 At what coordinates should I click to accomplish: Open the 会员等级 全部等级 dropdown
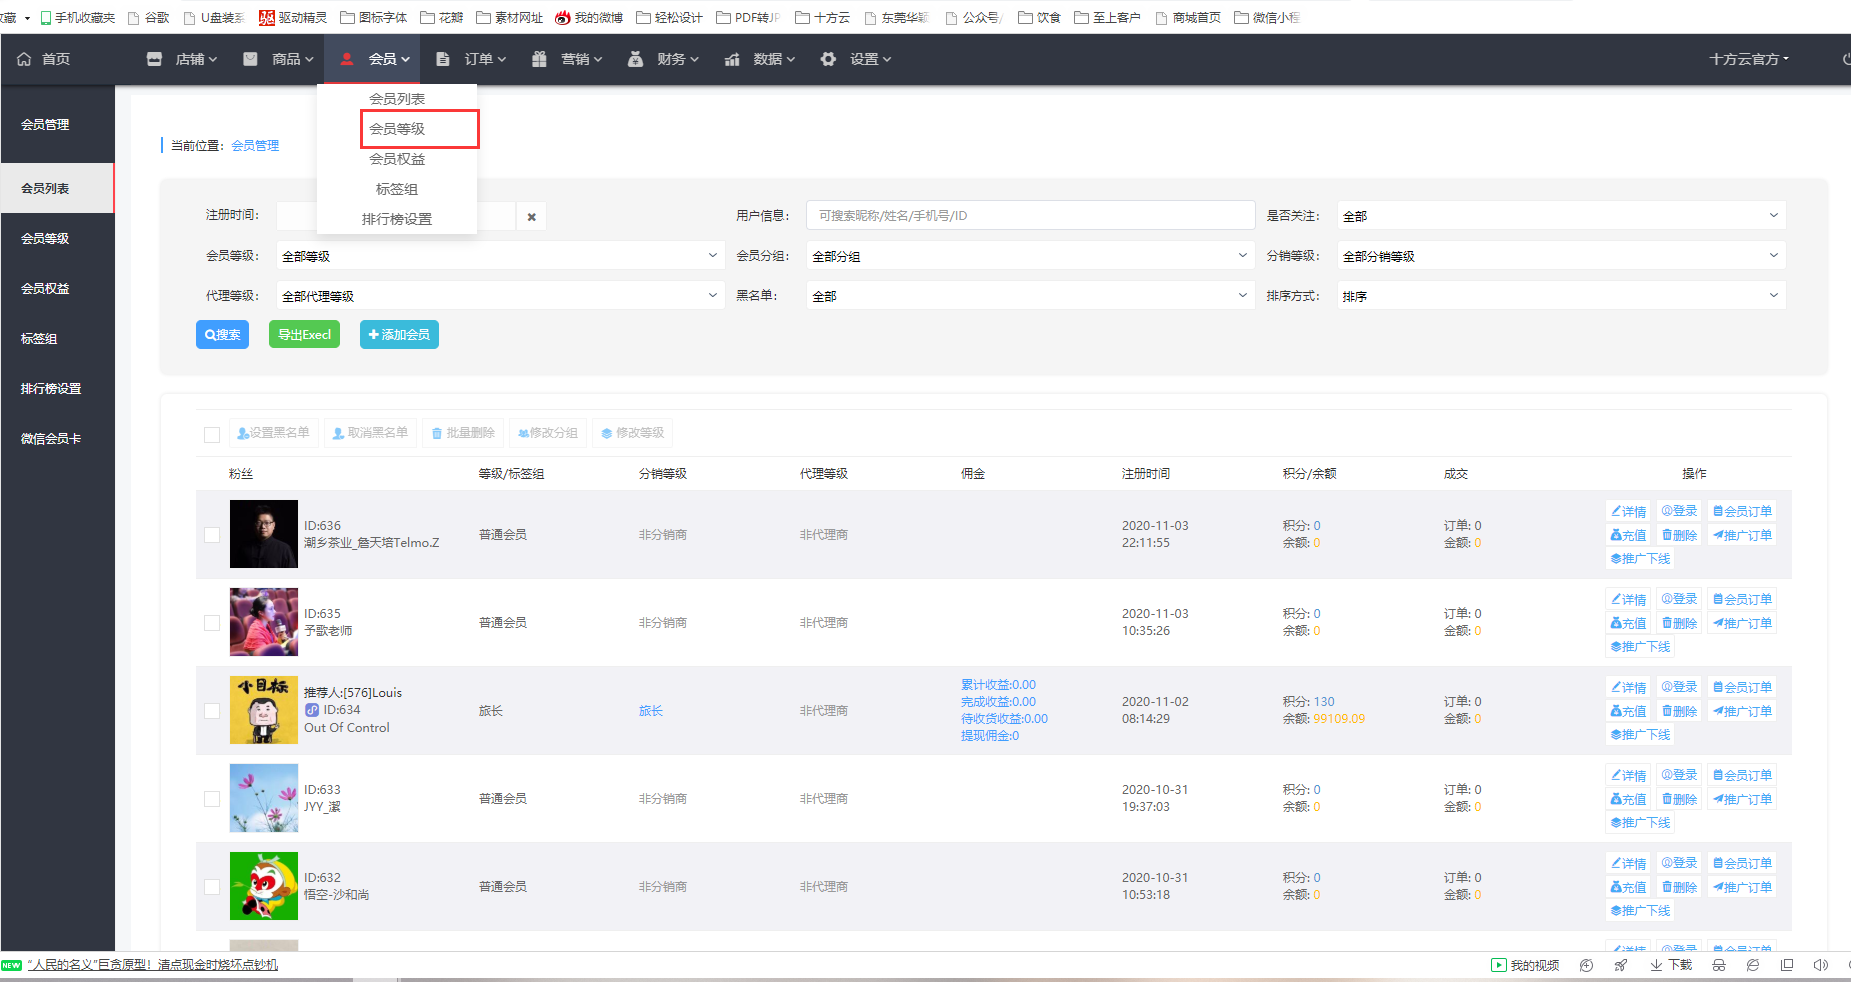500,256
